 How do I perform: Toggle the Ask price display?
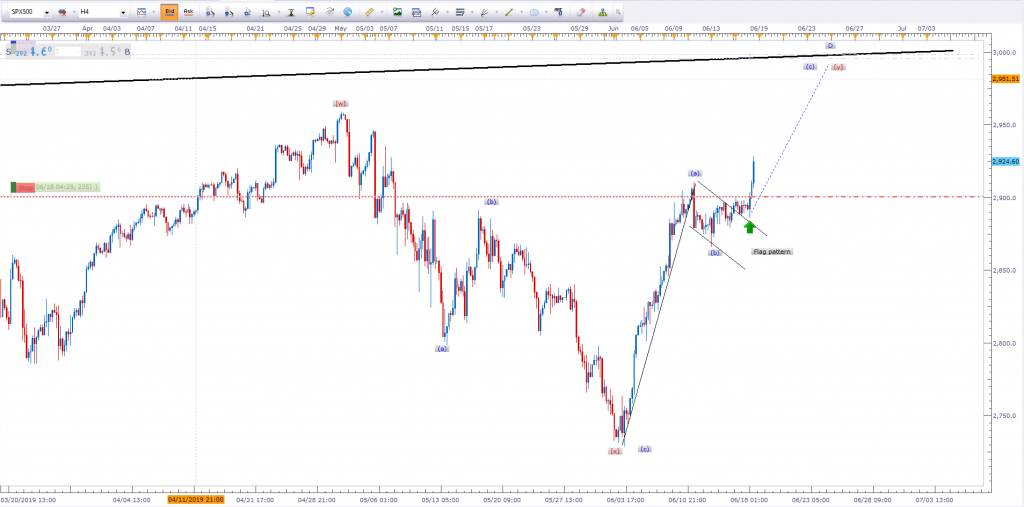[x=187, y=12]
